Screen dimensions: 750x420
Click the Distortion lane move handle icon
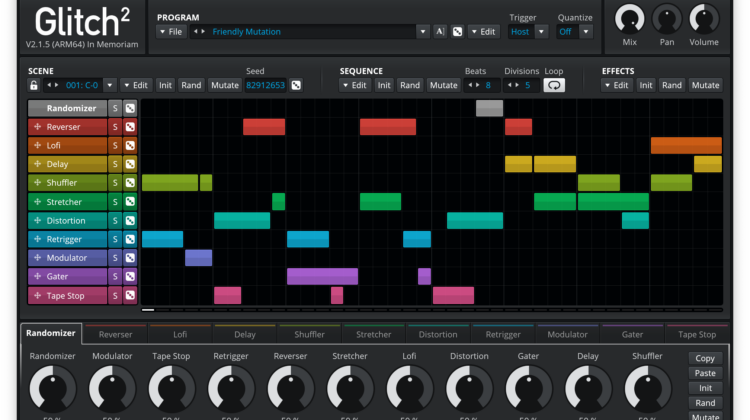(x=37, y=221)
